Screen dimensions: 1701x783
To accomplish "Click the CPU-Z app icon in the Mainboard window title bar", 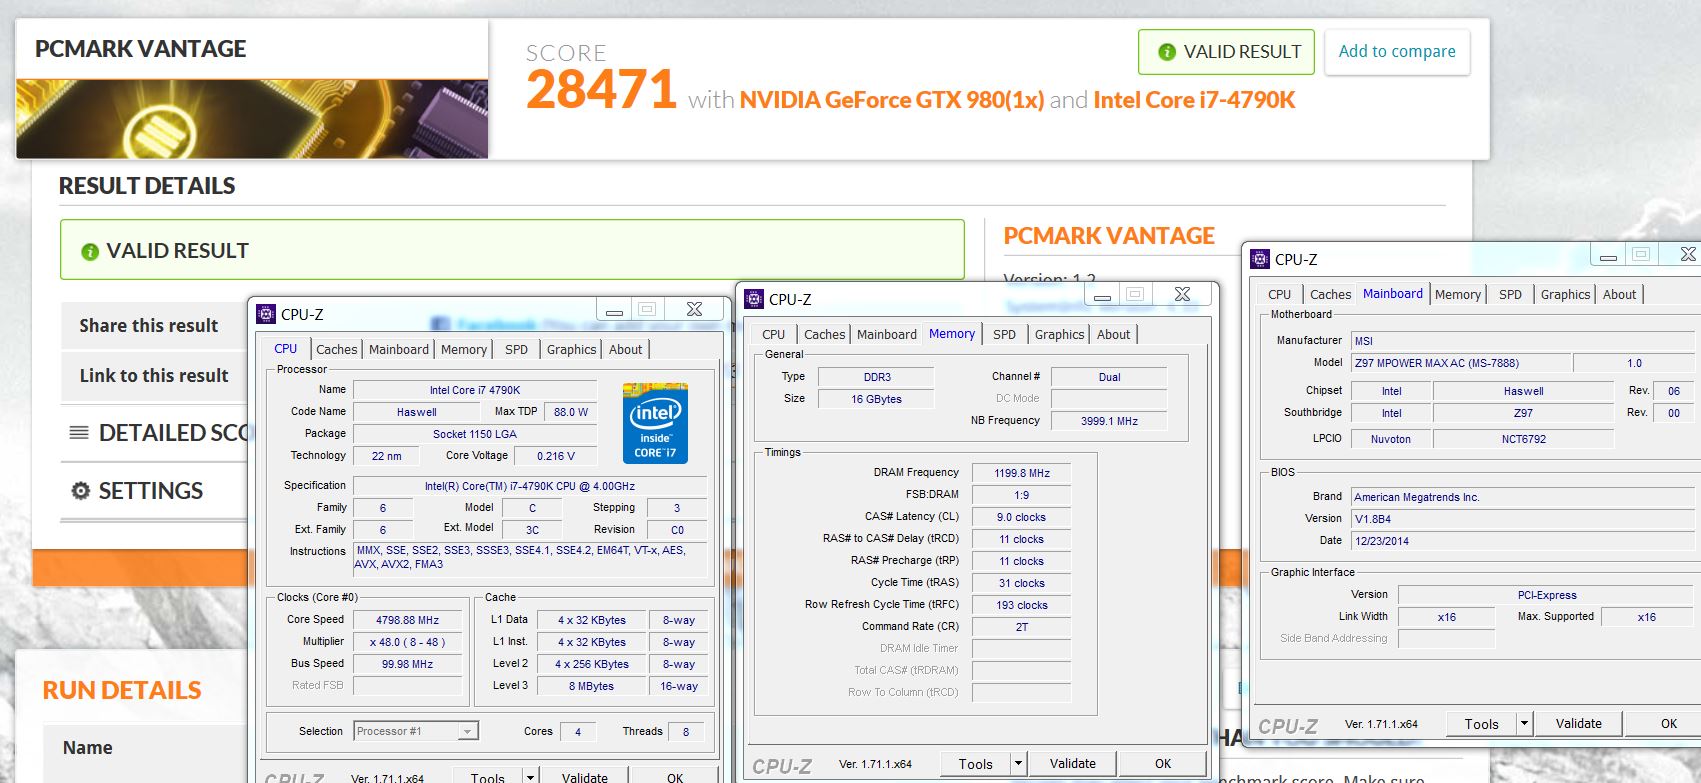I will click(x=1260, y=259).
